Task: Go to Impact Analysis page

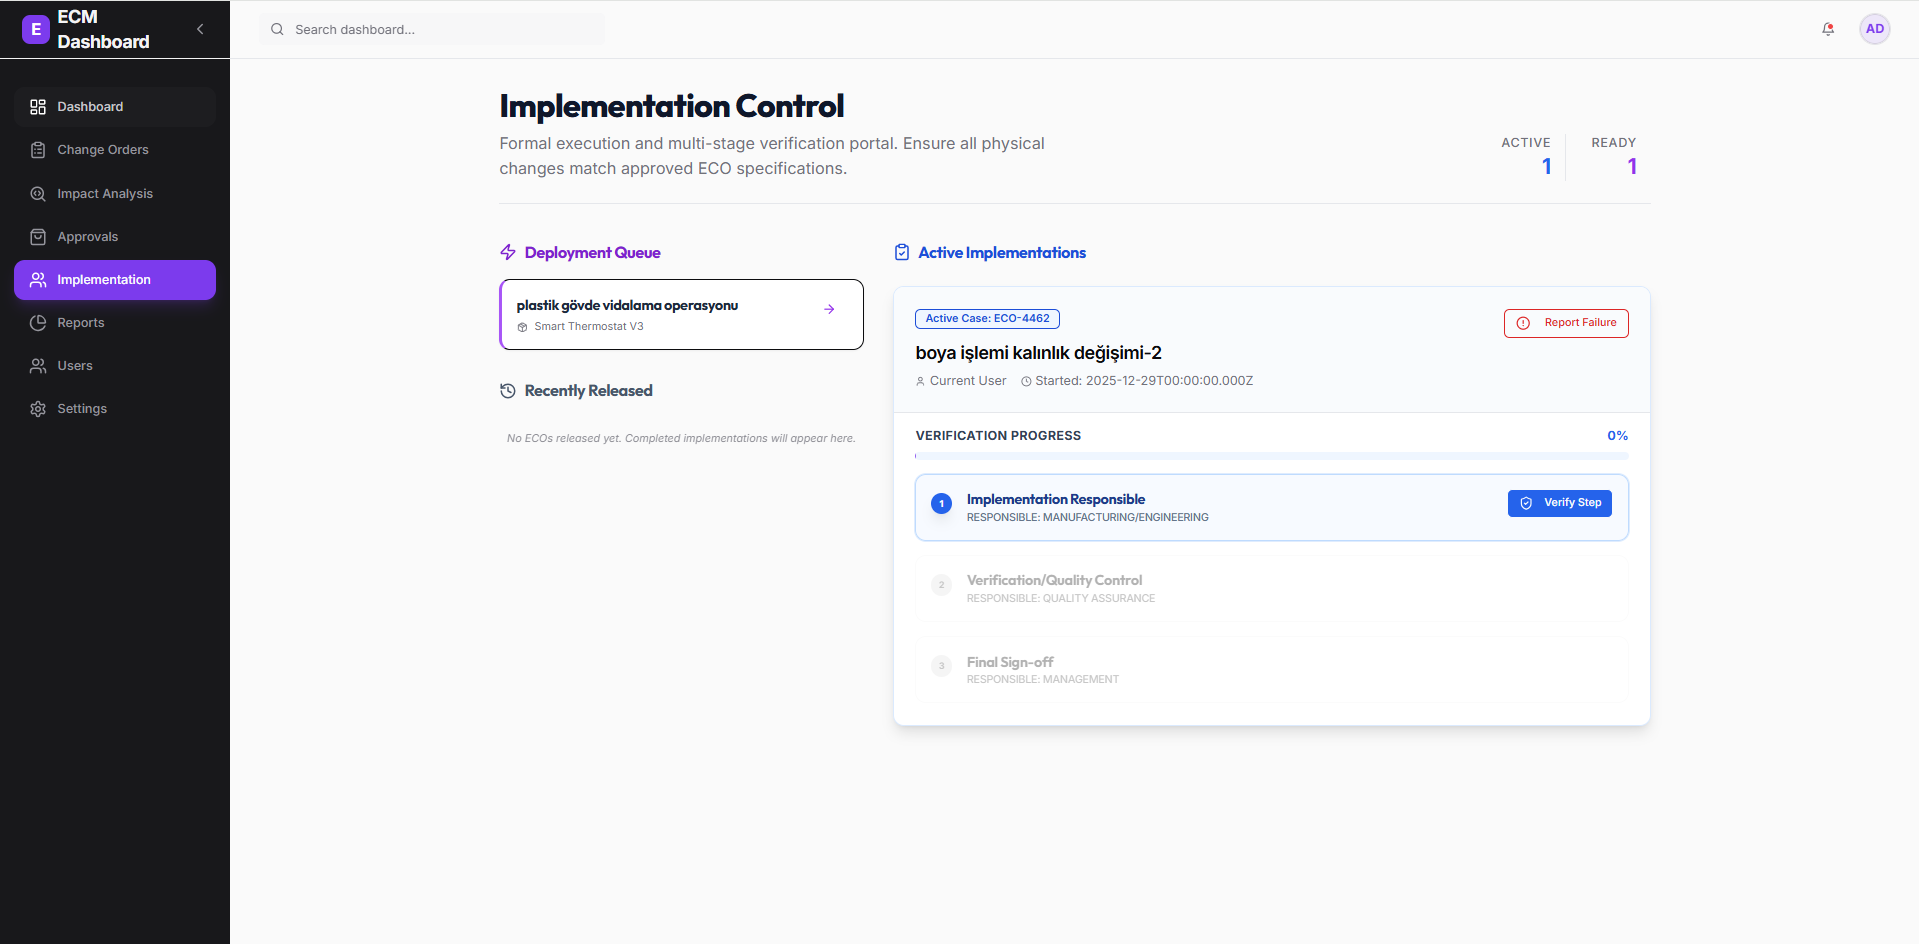Action: coord(104,194)
